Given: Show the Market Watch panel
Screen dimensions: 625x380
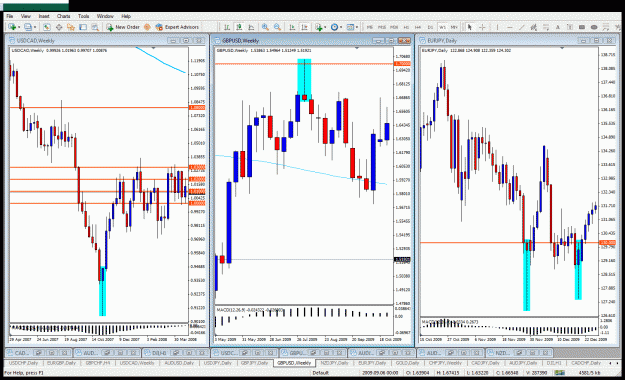Looking at the screenshot, I should point(47,27).
